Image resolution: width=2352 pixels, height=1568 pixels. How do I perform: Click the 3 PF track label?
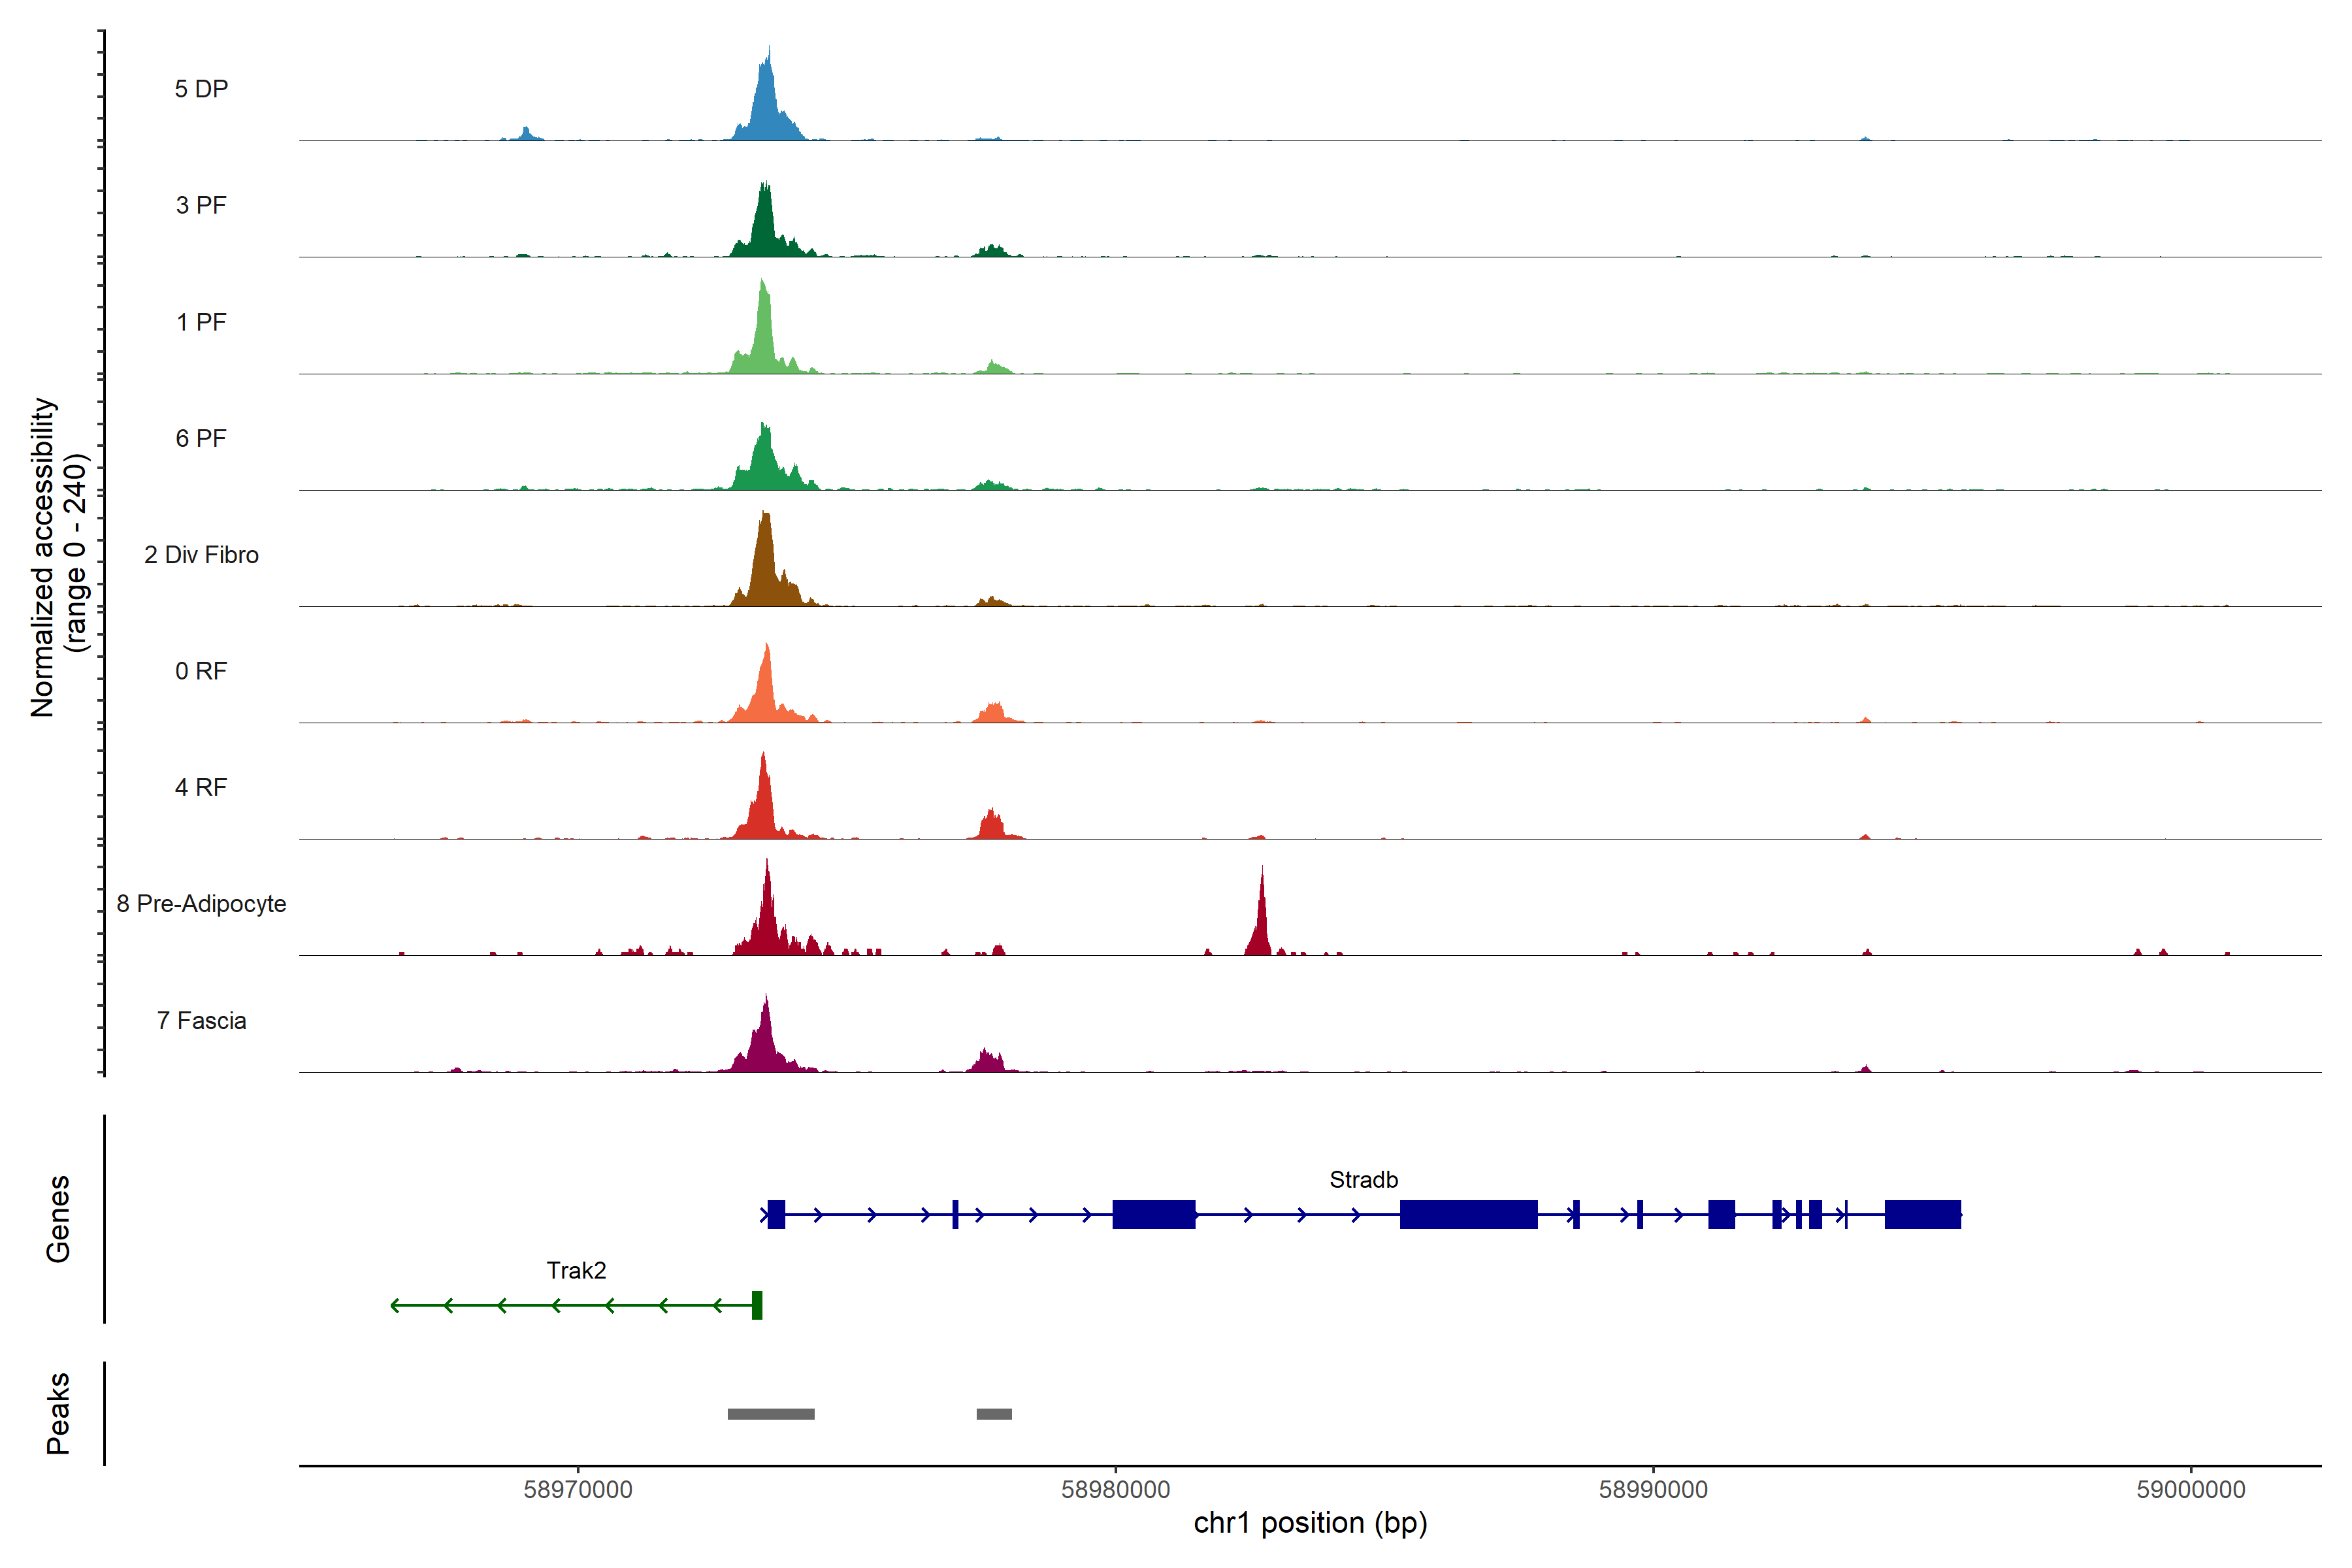tap(201, 205)
